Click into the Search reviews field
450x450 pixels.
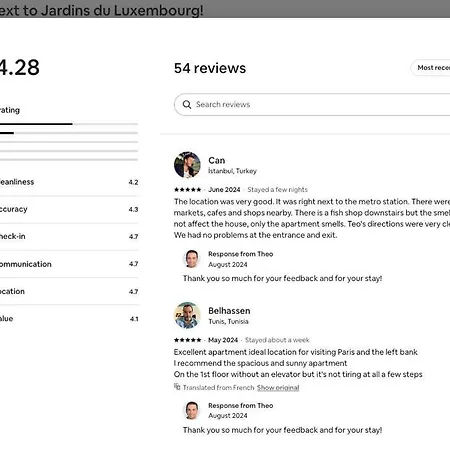(x=312, y=105)
